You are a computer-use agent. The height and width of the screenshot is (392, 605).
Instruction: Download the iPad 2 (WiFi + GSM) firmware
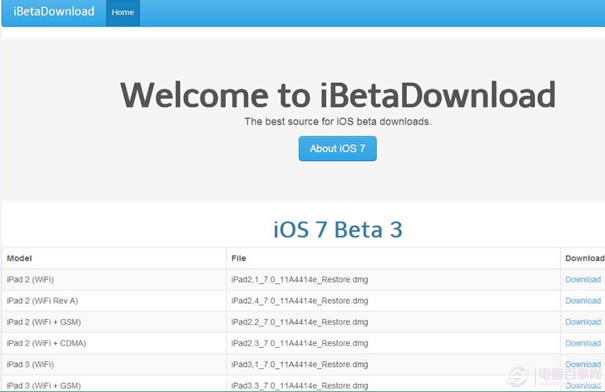583,322
